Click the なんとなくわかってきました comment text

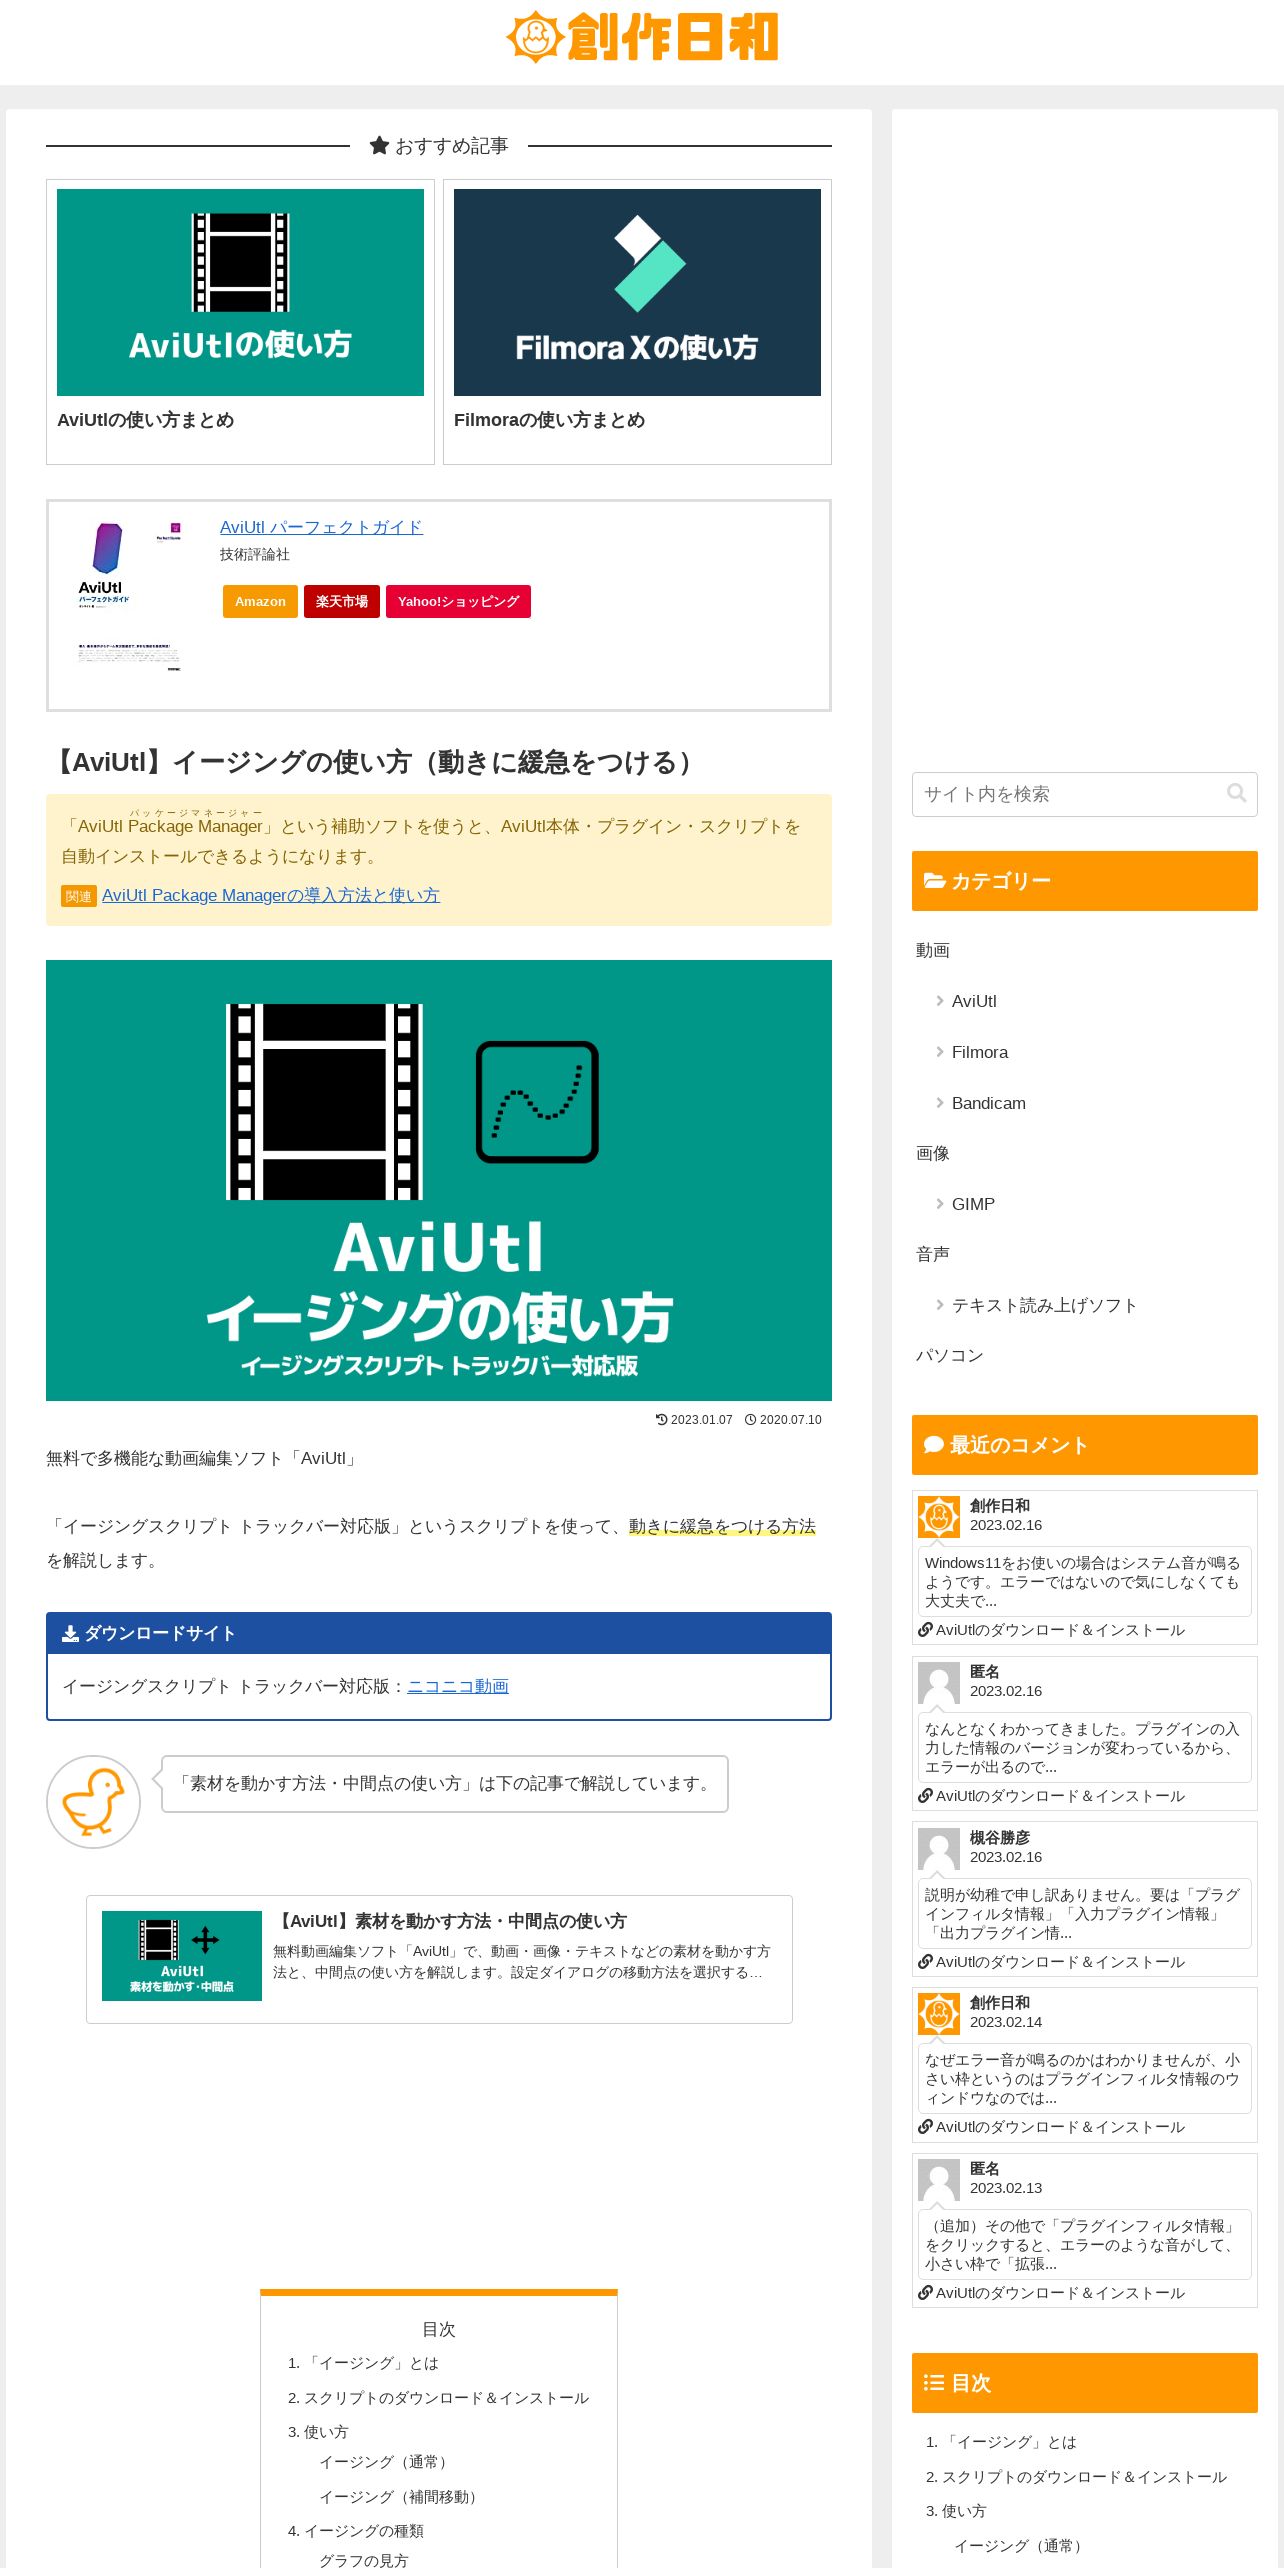coord(1084,1748)
